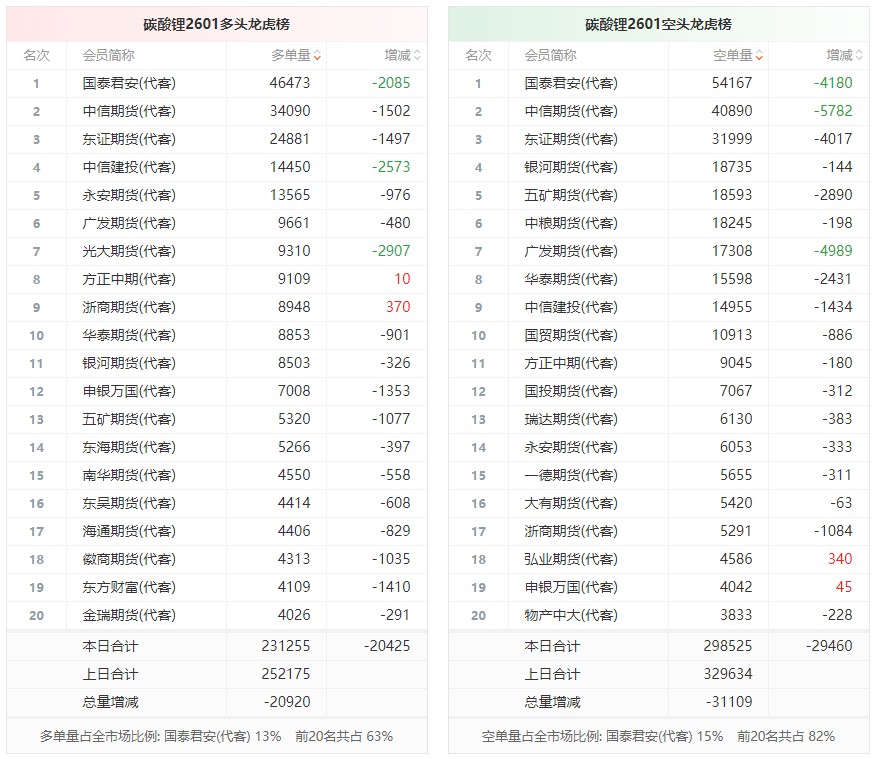Select 方正中期(代客) in short table
876x759 pixels.
pos(571,363)
